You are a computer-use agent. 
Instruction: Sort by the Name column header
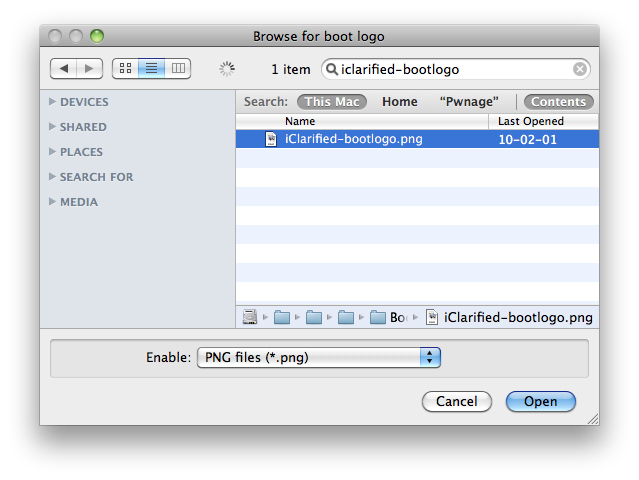pyautogui.click(x=362, y=121)
